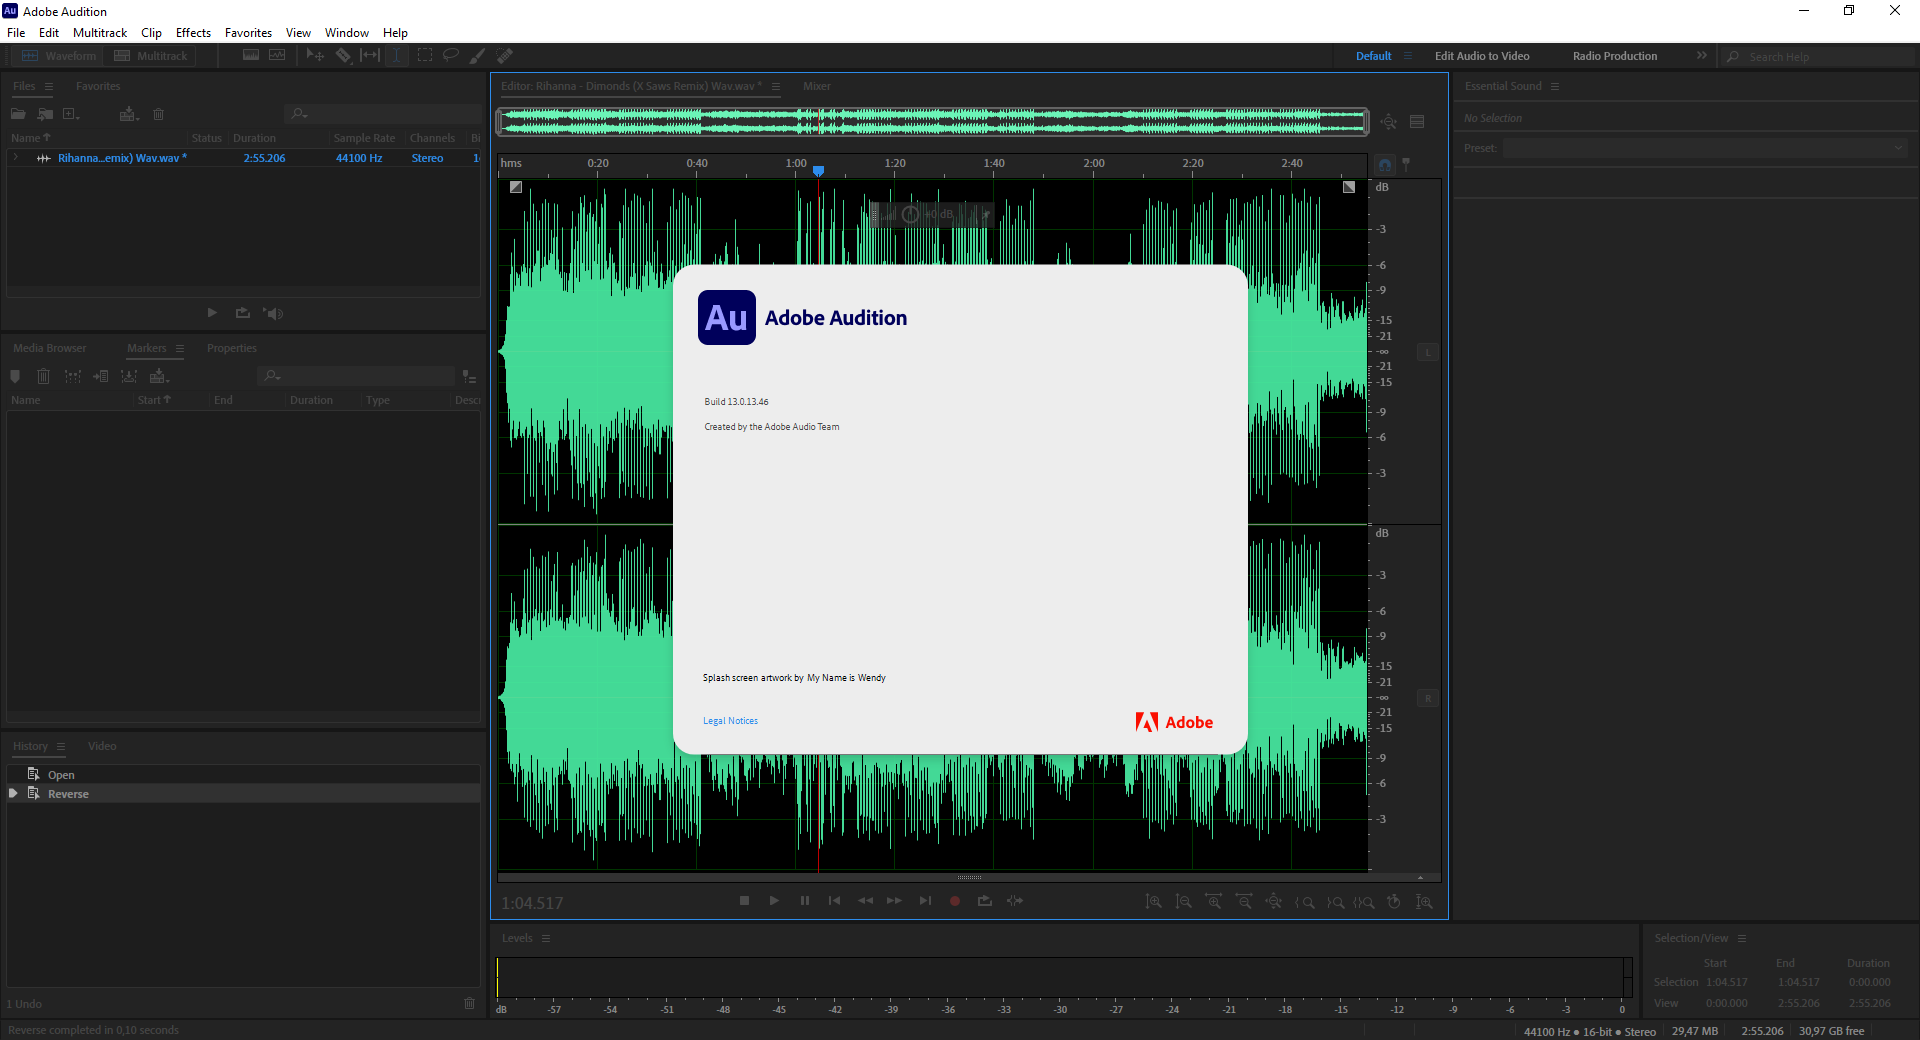Select the Time Selection tool
The width and height of the screenshot is (1920, 1040).
(397, 56)
